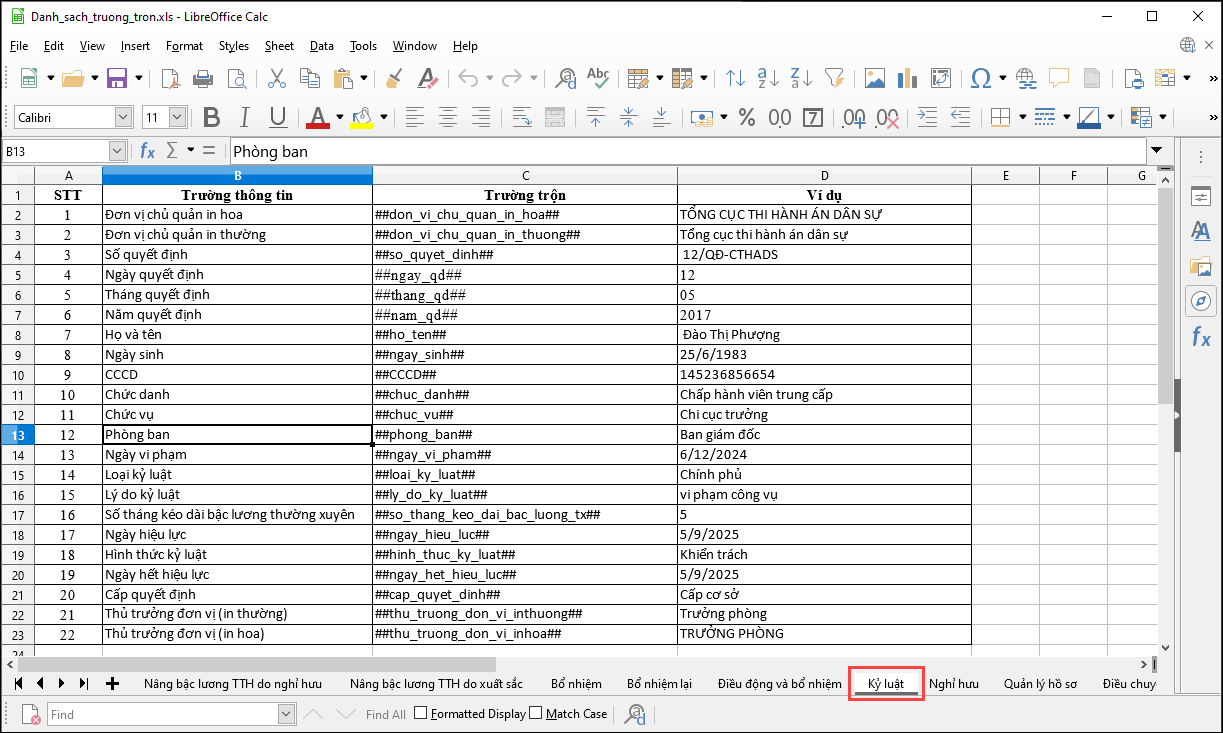The image size is (1223, 733).
Task: Expand the Calibri font name dropdown
Action: pyautogui.click(x=123, y=117)
